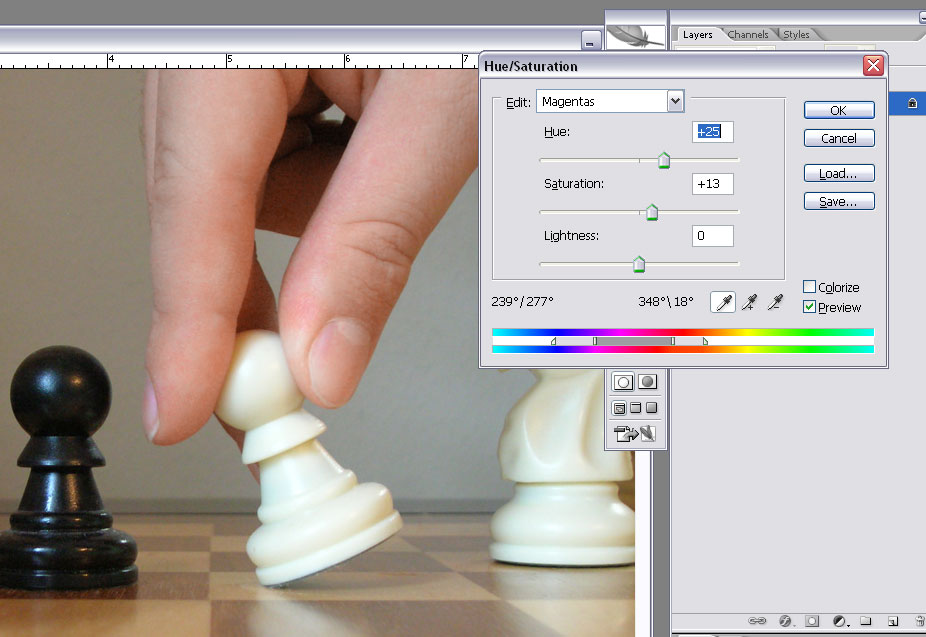Click the Hue slider handle

664,160
